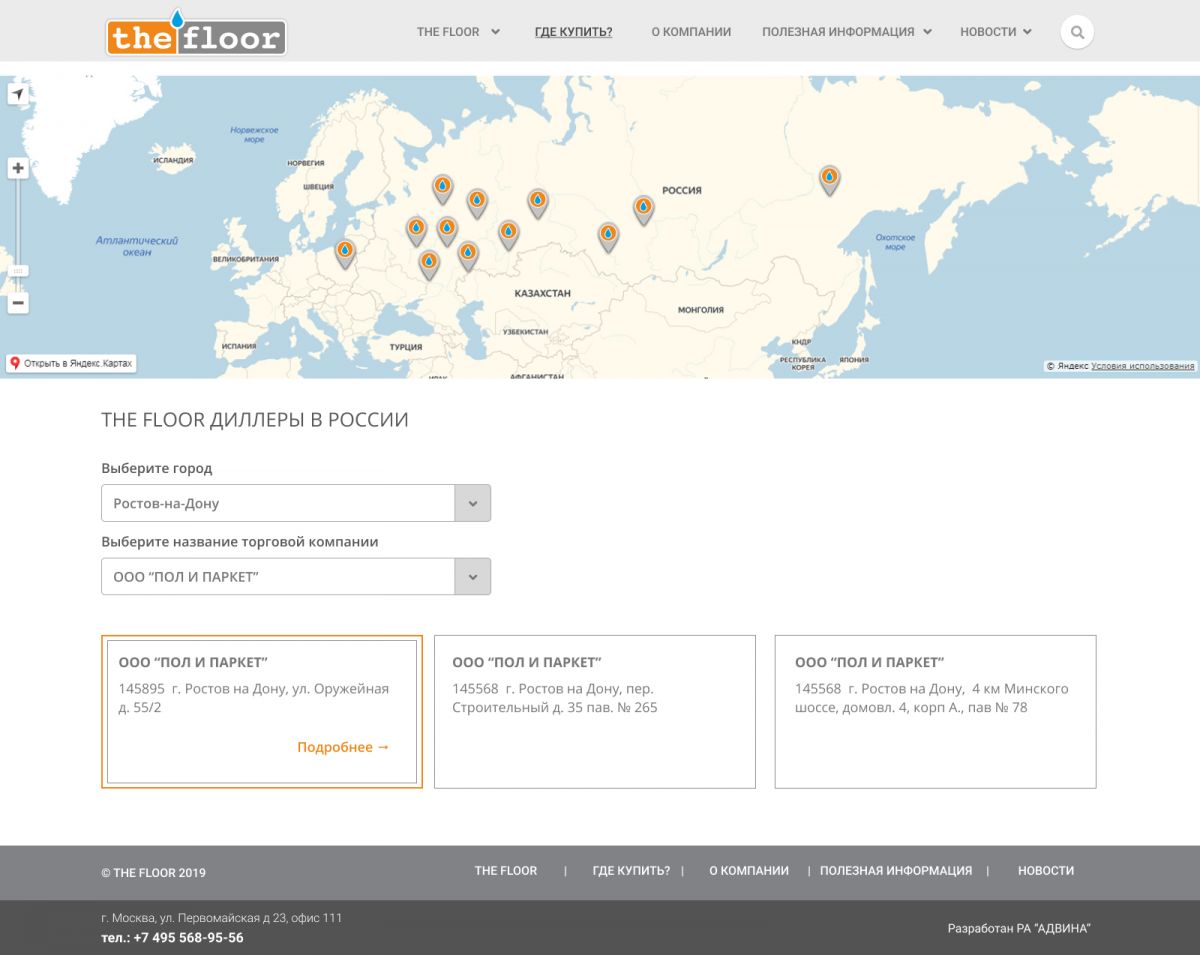The width and height of the screenshot is (1200, 955).
Task: Follow the Подробнее → link
Action: click(x=343, y=747)
